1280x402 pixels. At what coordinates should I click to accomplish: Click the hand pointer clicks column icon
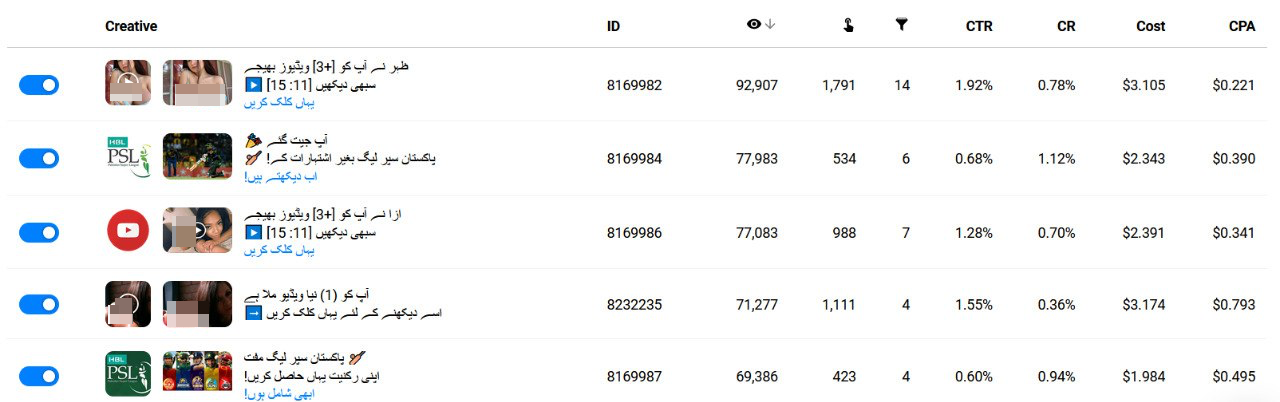pos(848,26)
